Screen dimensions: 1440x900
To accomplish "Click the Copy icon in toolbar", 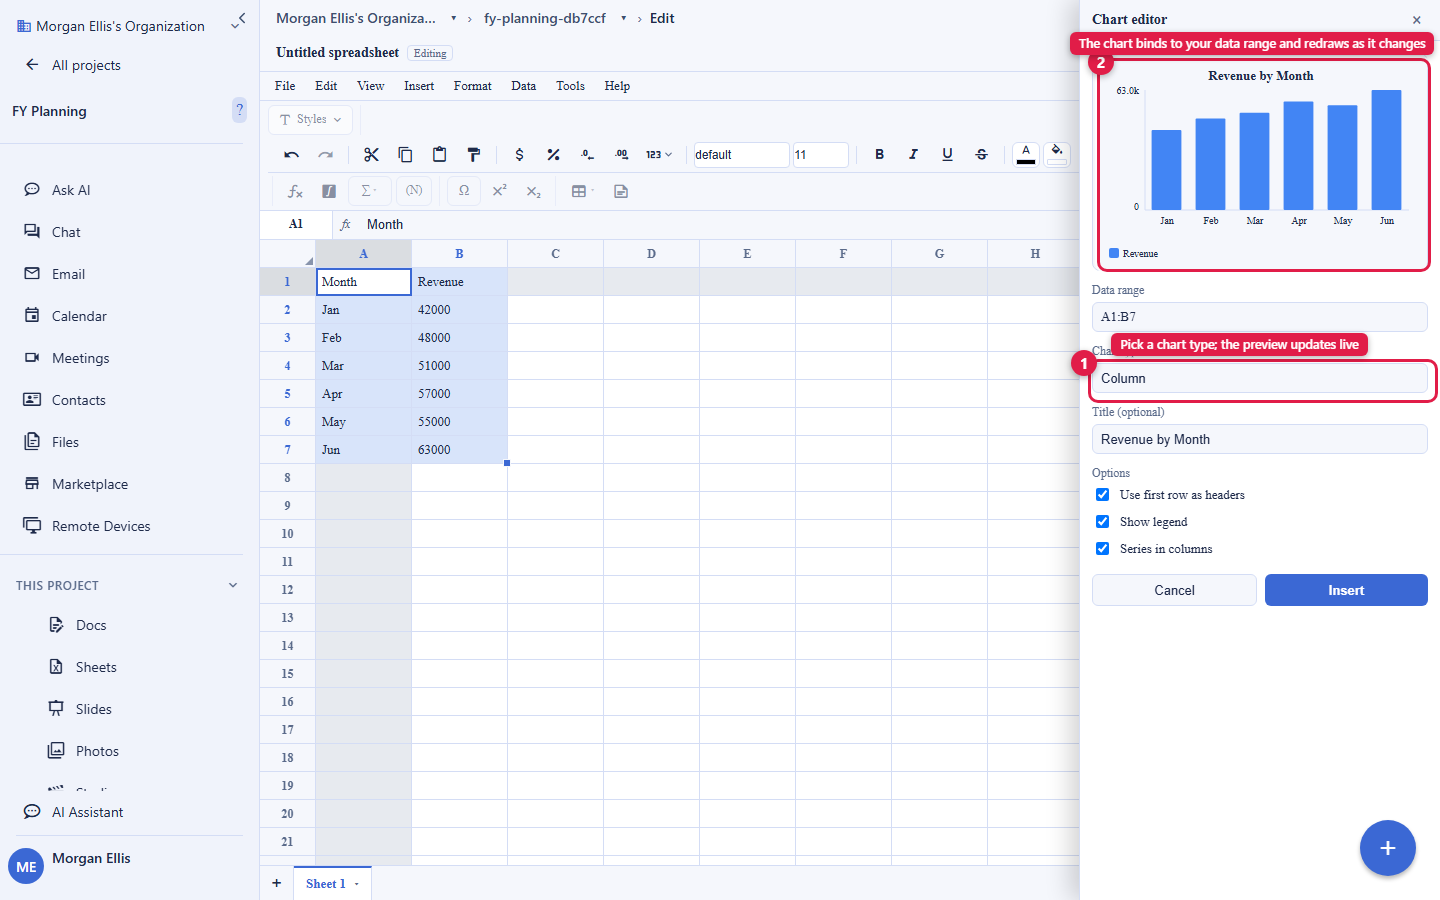I will click(x=405, y=155).
